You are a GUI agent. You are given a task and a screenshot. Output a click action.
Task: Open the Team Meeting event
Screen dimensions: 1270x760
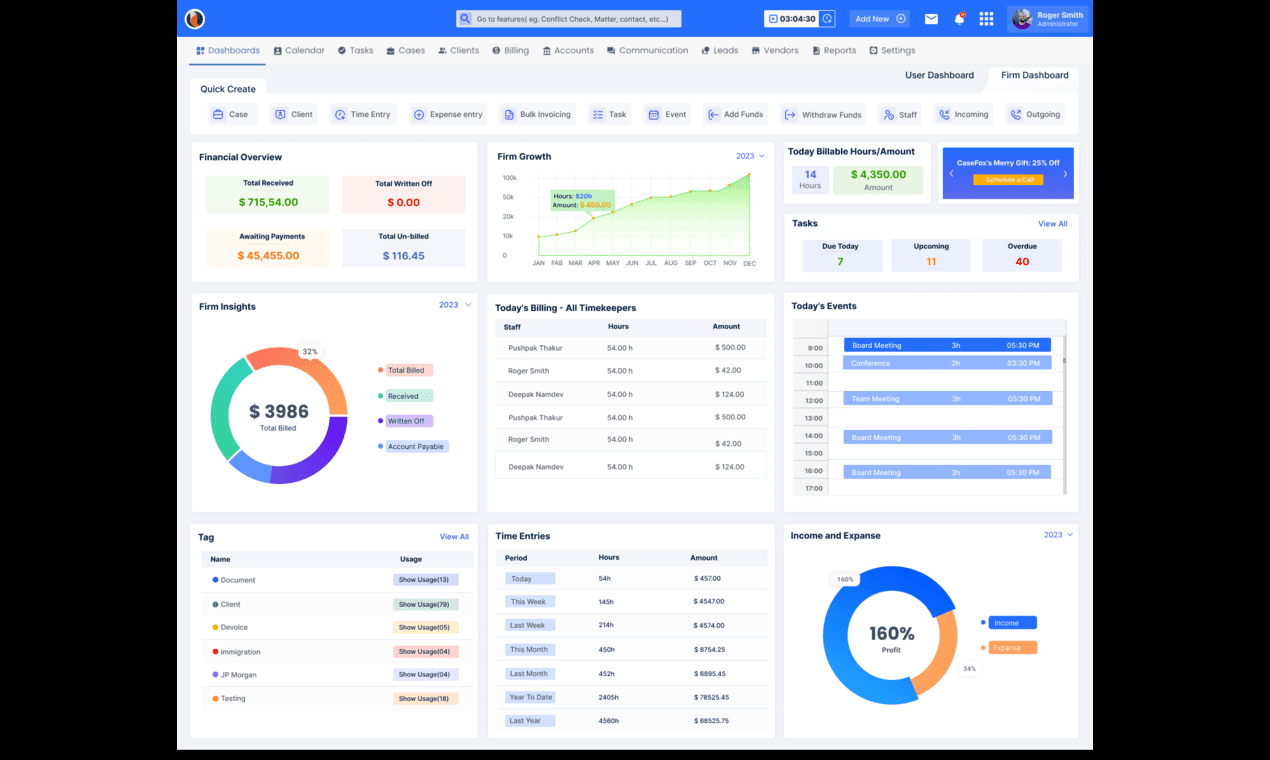click(x=948, y=398)
